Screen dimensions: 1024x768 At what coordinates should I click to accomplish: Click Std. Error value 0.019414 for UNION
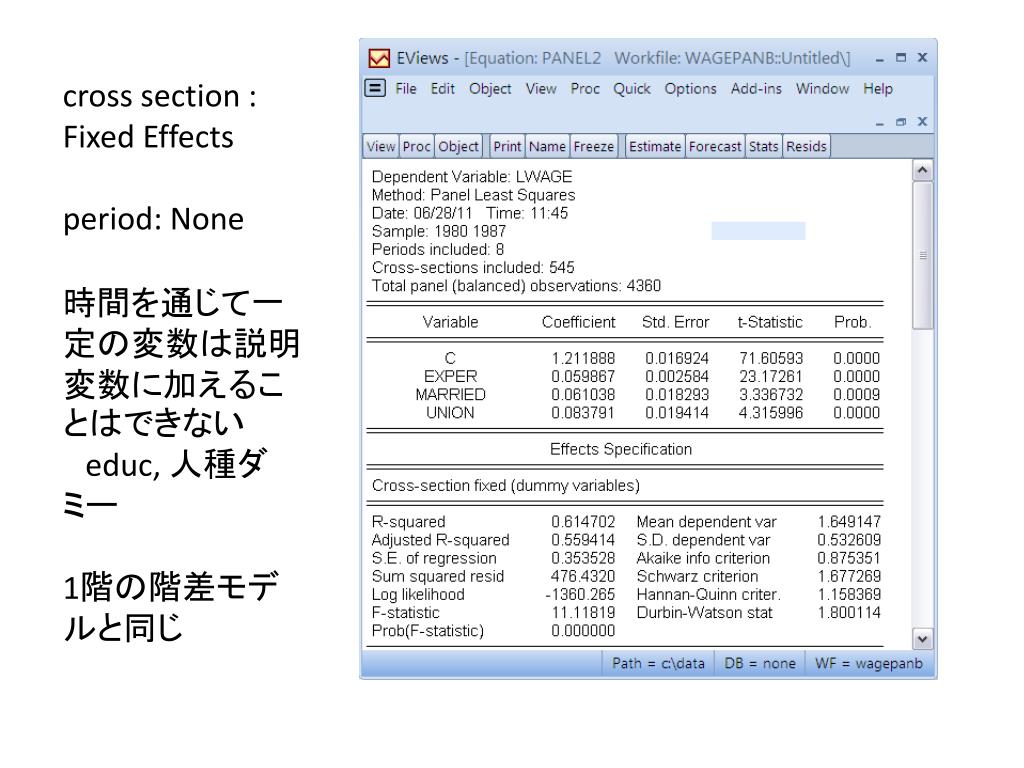677,413
